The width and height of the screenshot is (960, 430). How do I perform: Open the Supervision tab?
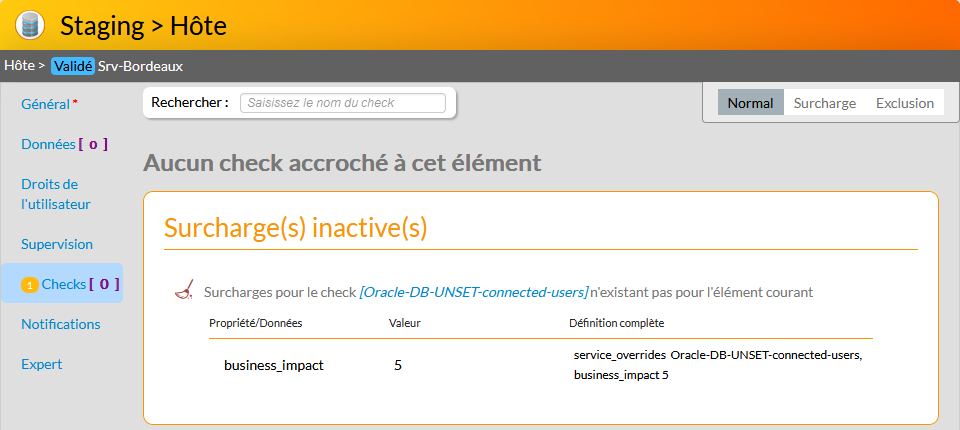tap(57, 244)
